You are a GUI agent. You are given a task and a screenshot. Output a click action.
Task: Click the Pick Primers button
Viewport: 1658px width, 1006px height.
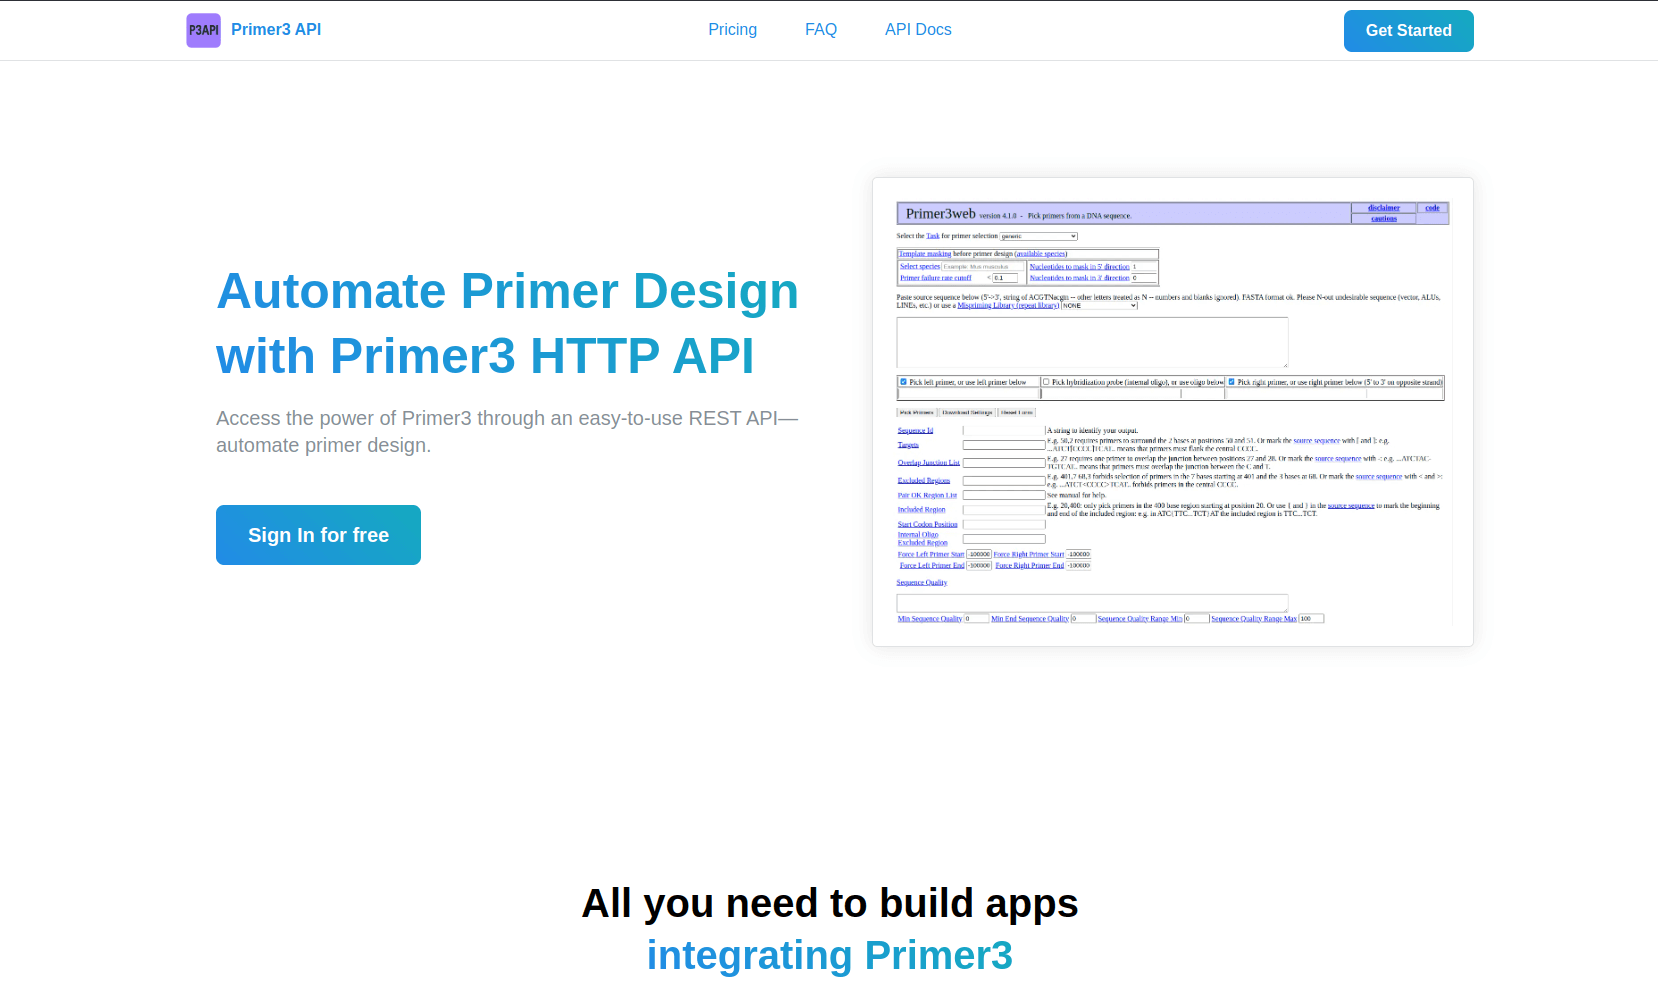pos(917,412)
